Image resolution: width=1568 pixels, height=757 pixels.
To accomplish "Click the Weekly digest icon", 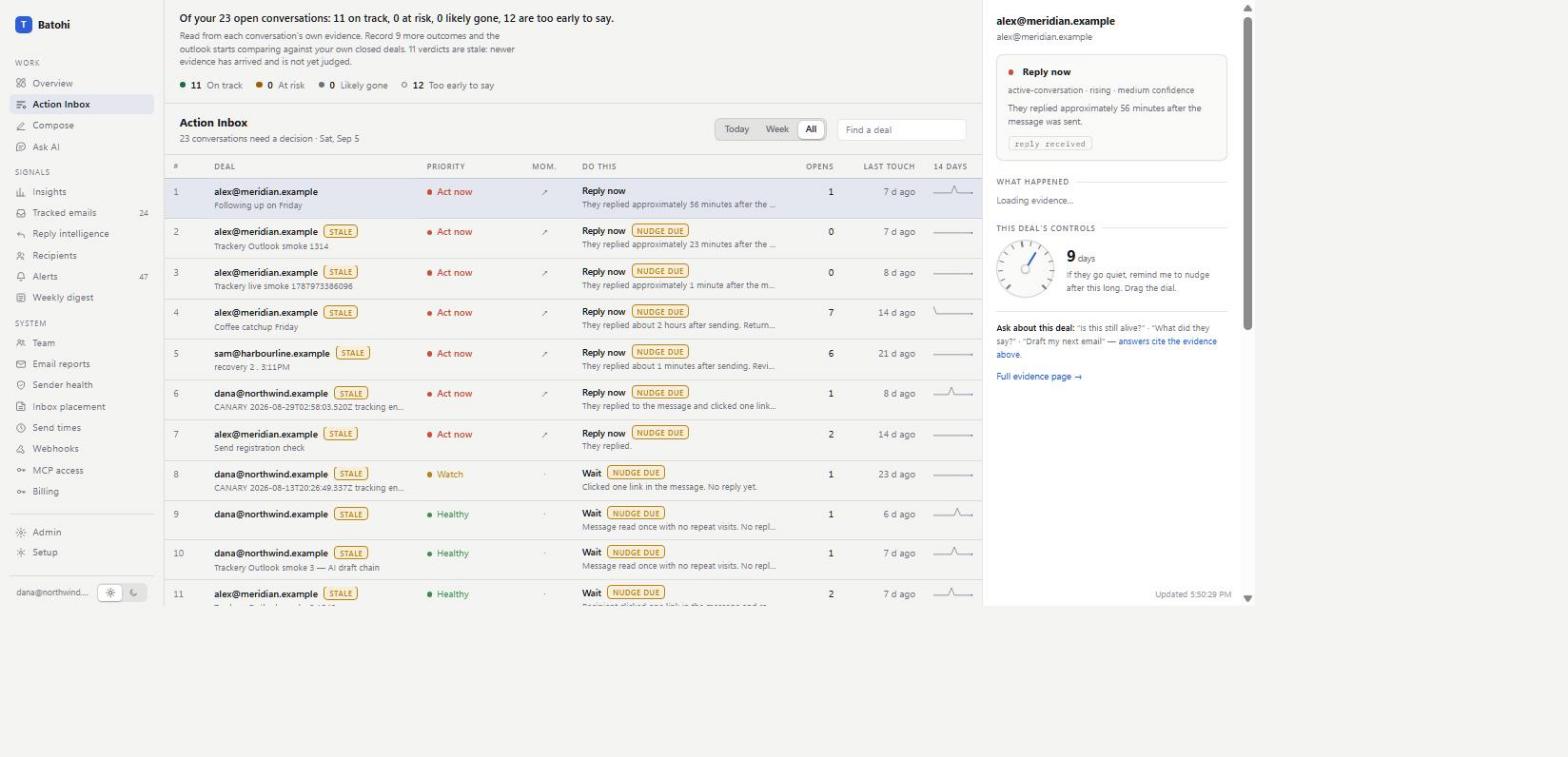I will (x=21, y=298).
